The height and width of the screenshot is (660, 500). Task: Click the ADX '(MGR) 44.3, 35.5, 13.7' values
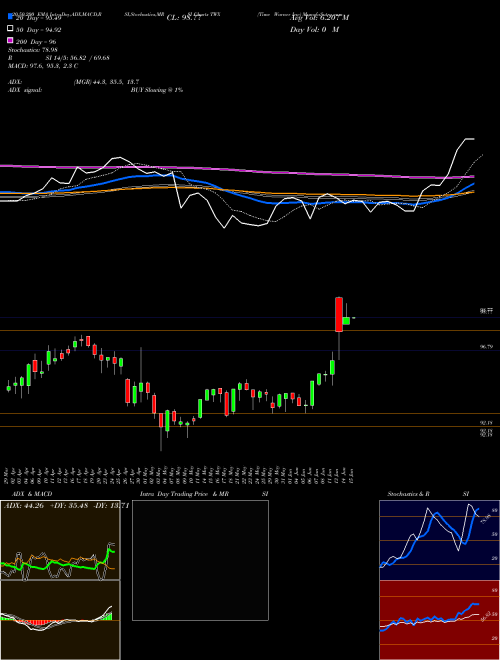106,82
